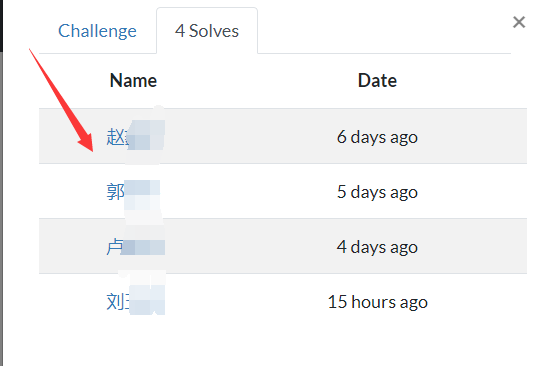
Task: Click the red arrow annotation head
Action: click(87, 143)
